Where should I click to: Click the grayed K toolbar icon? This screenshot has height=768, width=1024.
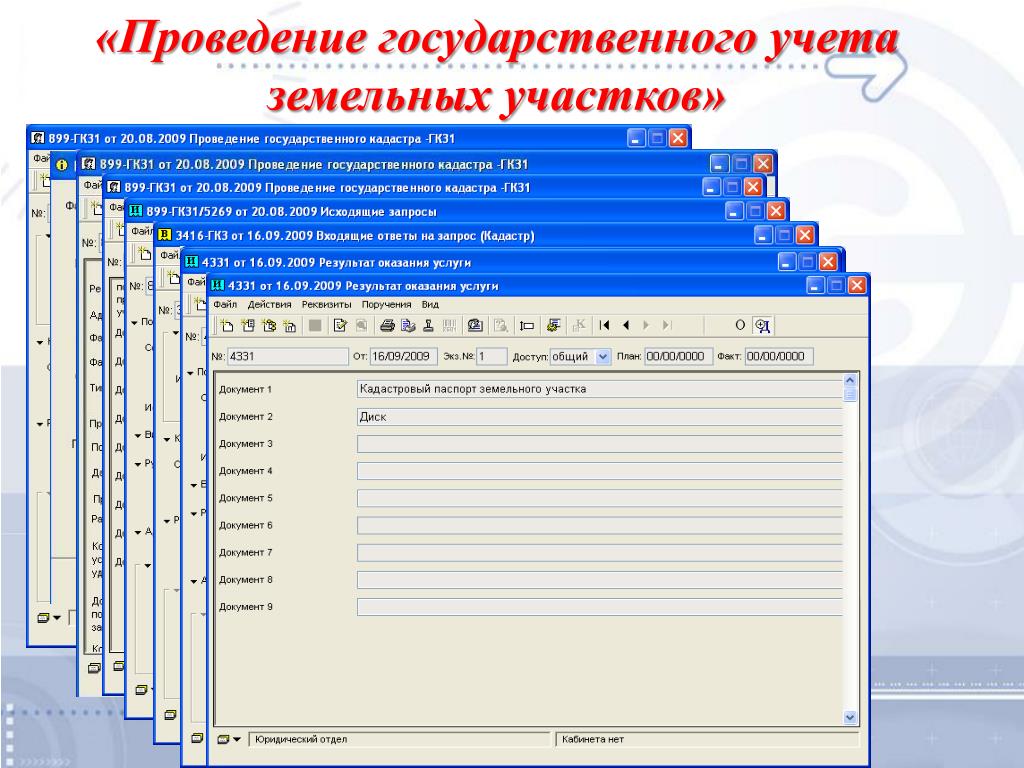click(x=579, y=325)
